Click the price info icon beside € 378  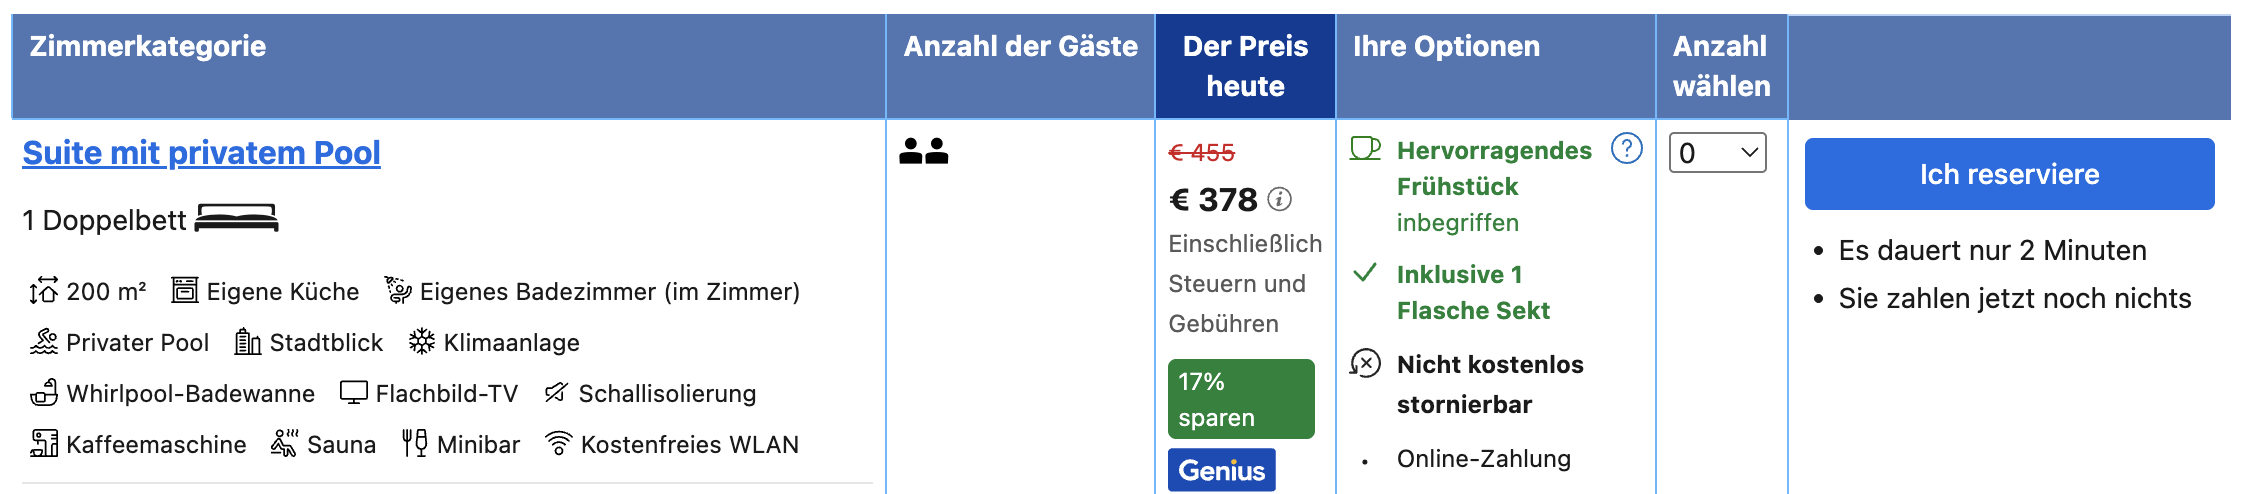(1279, 199)
